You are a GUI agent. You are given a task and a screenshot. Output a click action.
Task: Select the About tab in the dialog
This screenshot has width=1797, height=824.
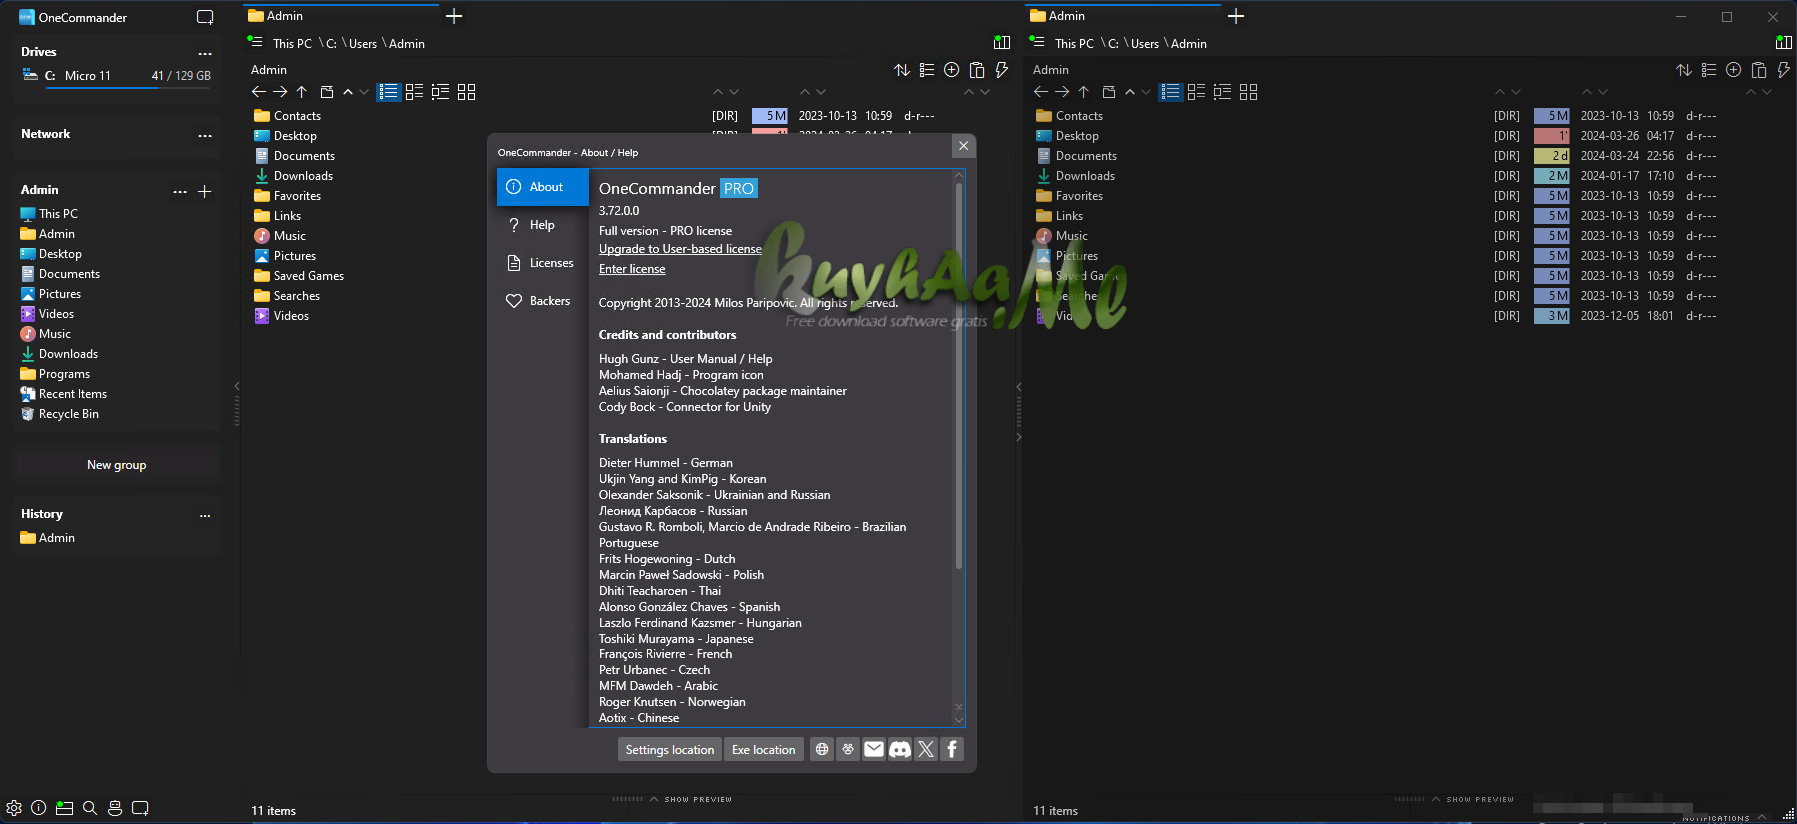[543, 187]
